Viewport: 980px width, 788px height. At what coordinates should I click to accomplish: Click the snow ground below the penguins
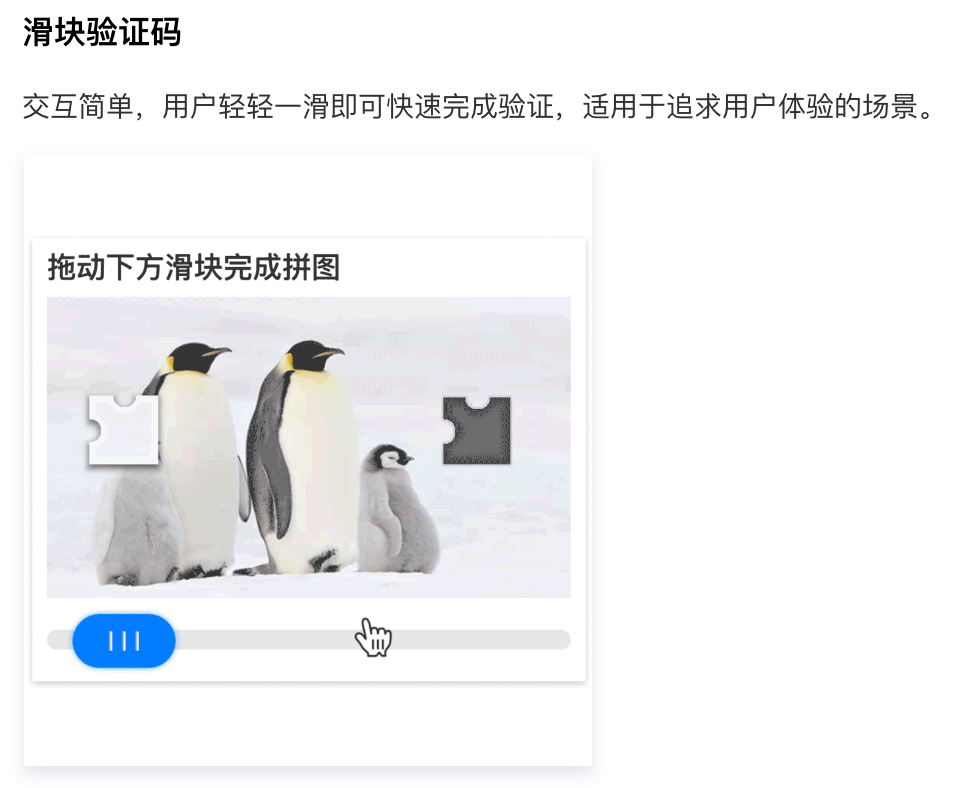click(x=309, y=586)
